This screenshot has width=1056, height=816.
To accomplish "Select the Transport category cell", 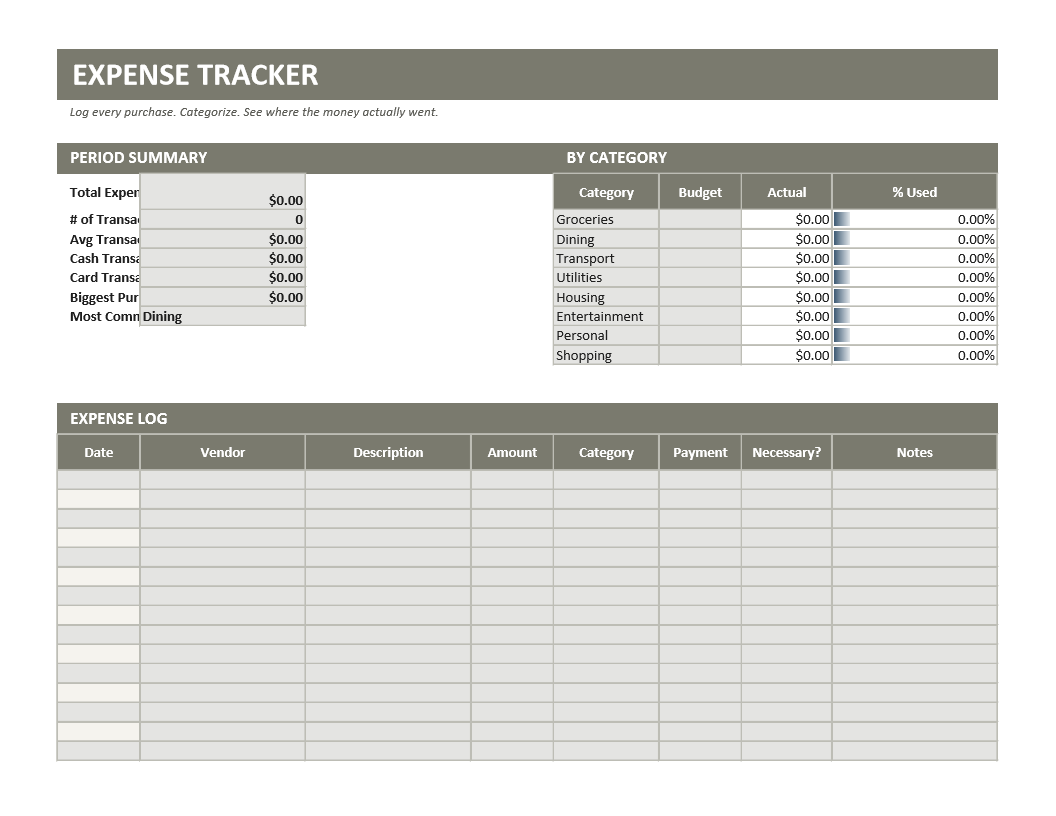I will pyautogui.click(x=606, y=259).
